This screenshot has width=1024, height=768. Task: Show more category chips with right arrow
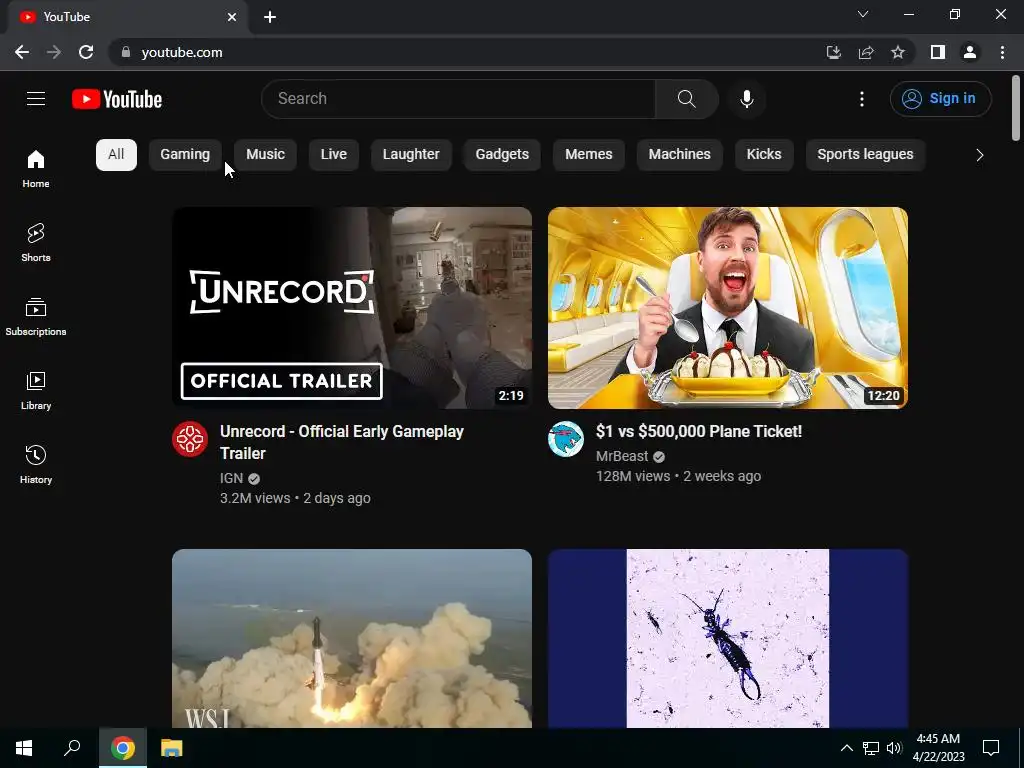click(979, 155)
